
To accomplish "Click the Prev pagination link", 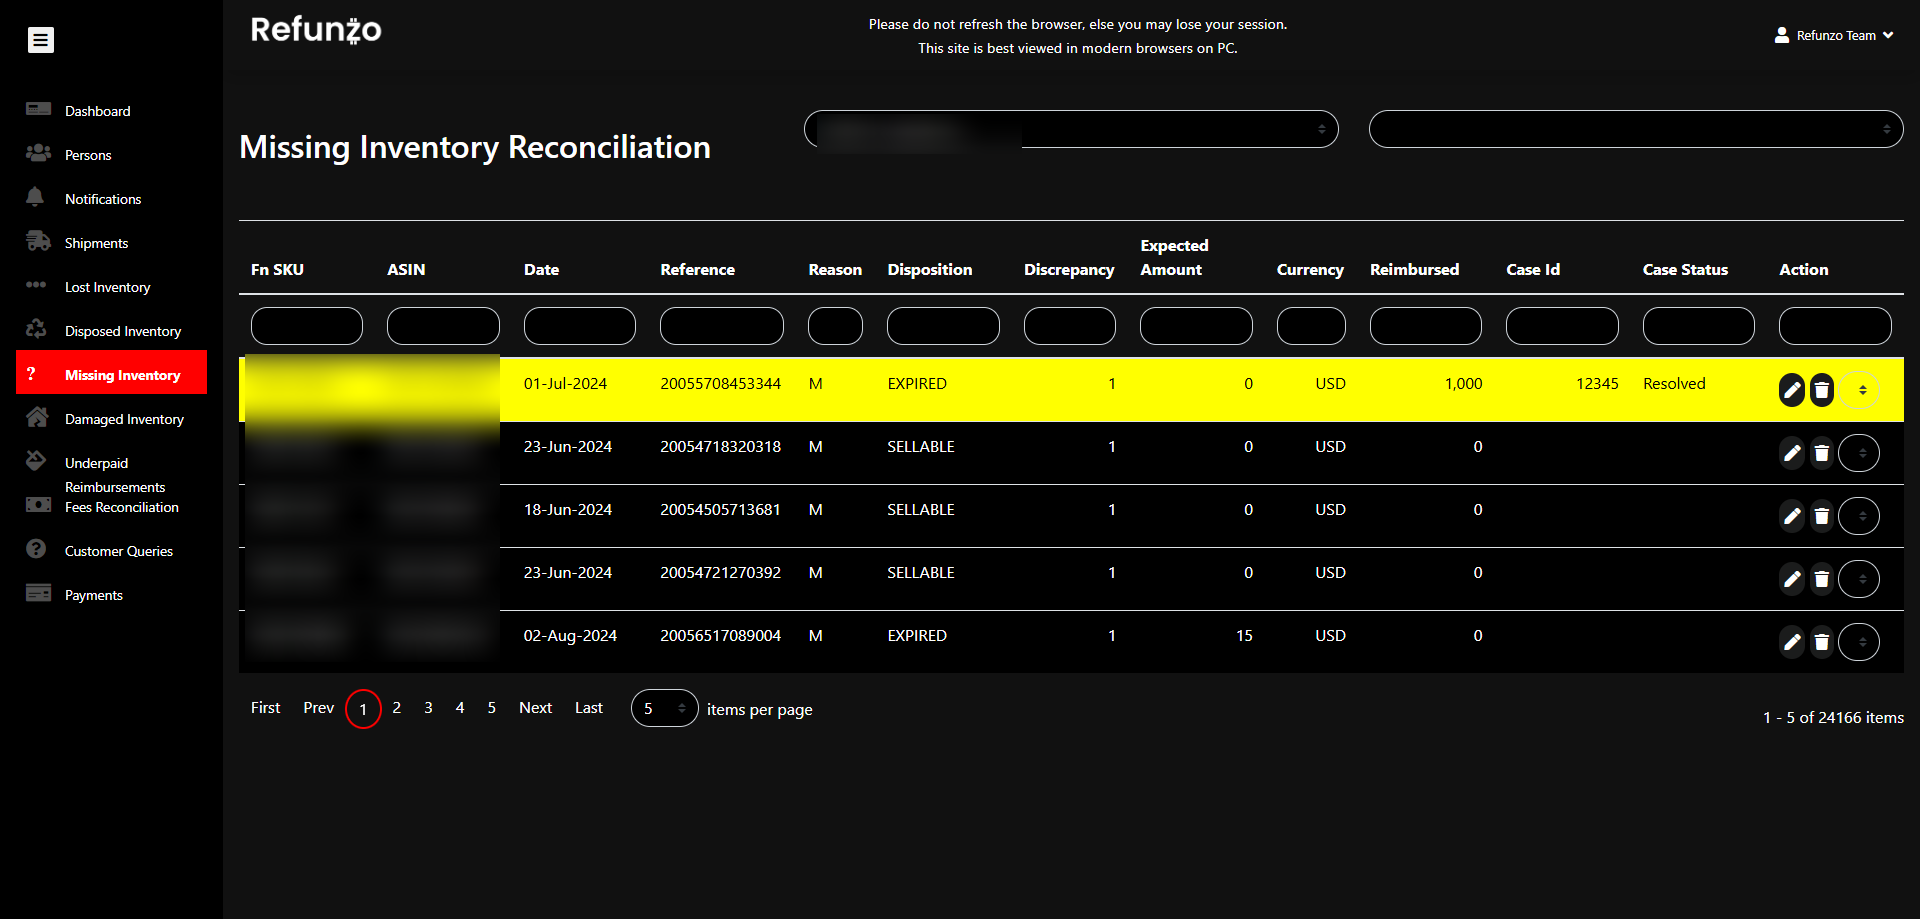I will point(319,708).
